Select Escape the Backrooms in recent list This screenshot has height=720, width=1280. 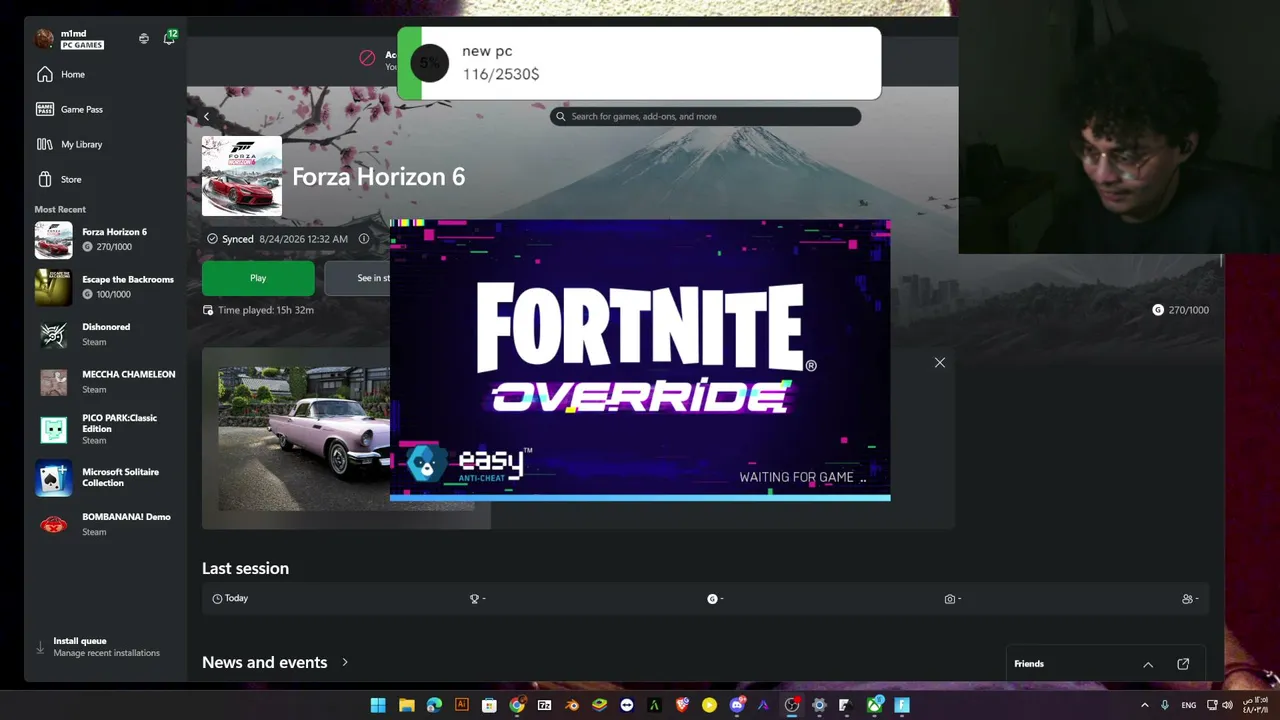pyautogui.click(x=105, y=287)
